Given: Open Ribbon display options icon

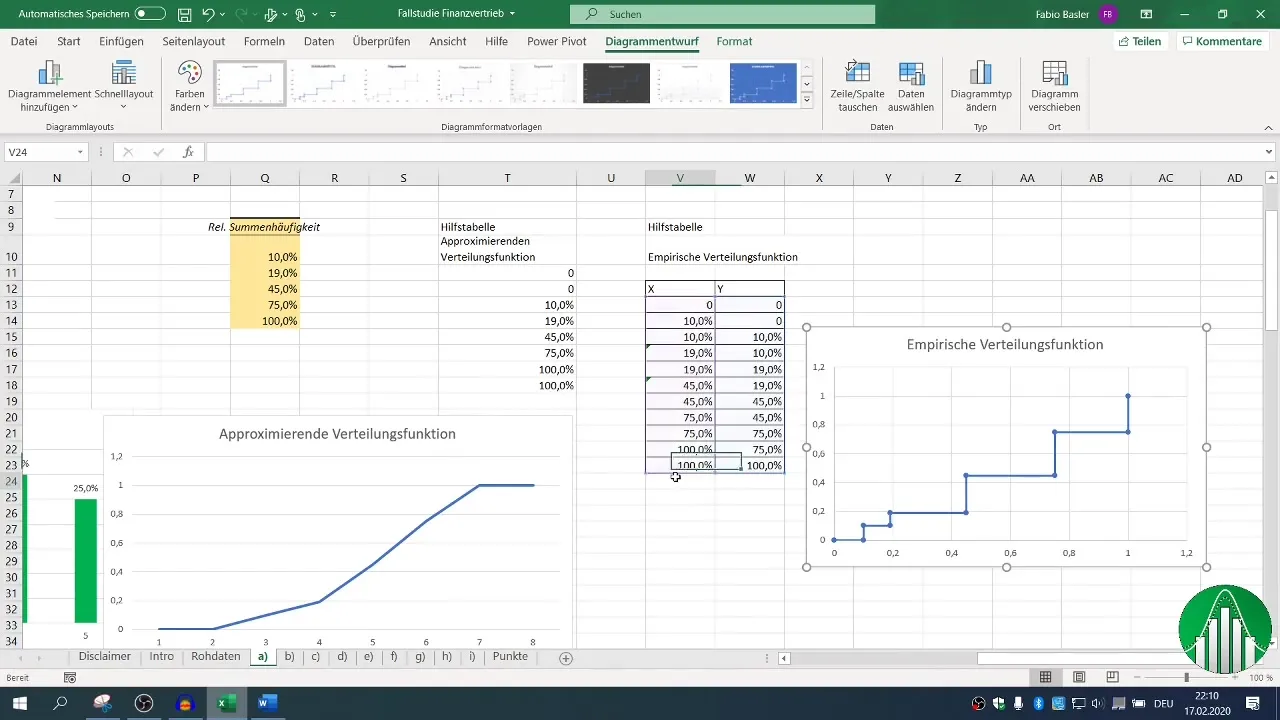Looking at the screenshot, I should point(1144,14).
